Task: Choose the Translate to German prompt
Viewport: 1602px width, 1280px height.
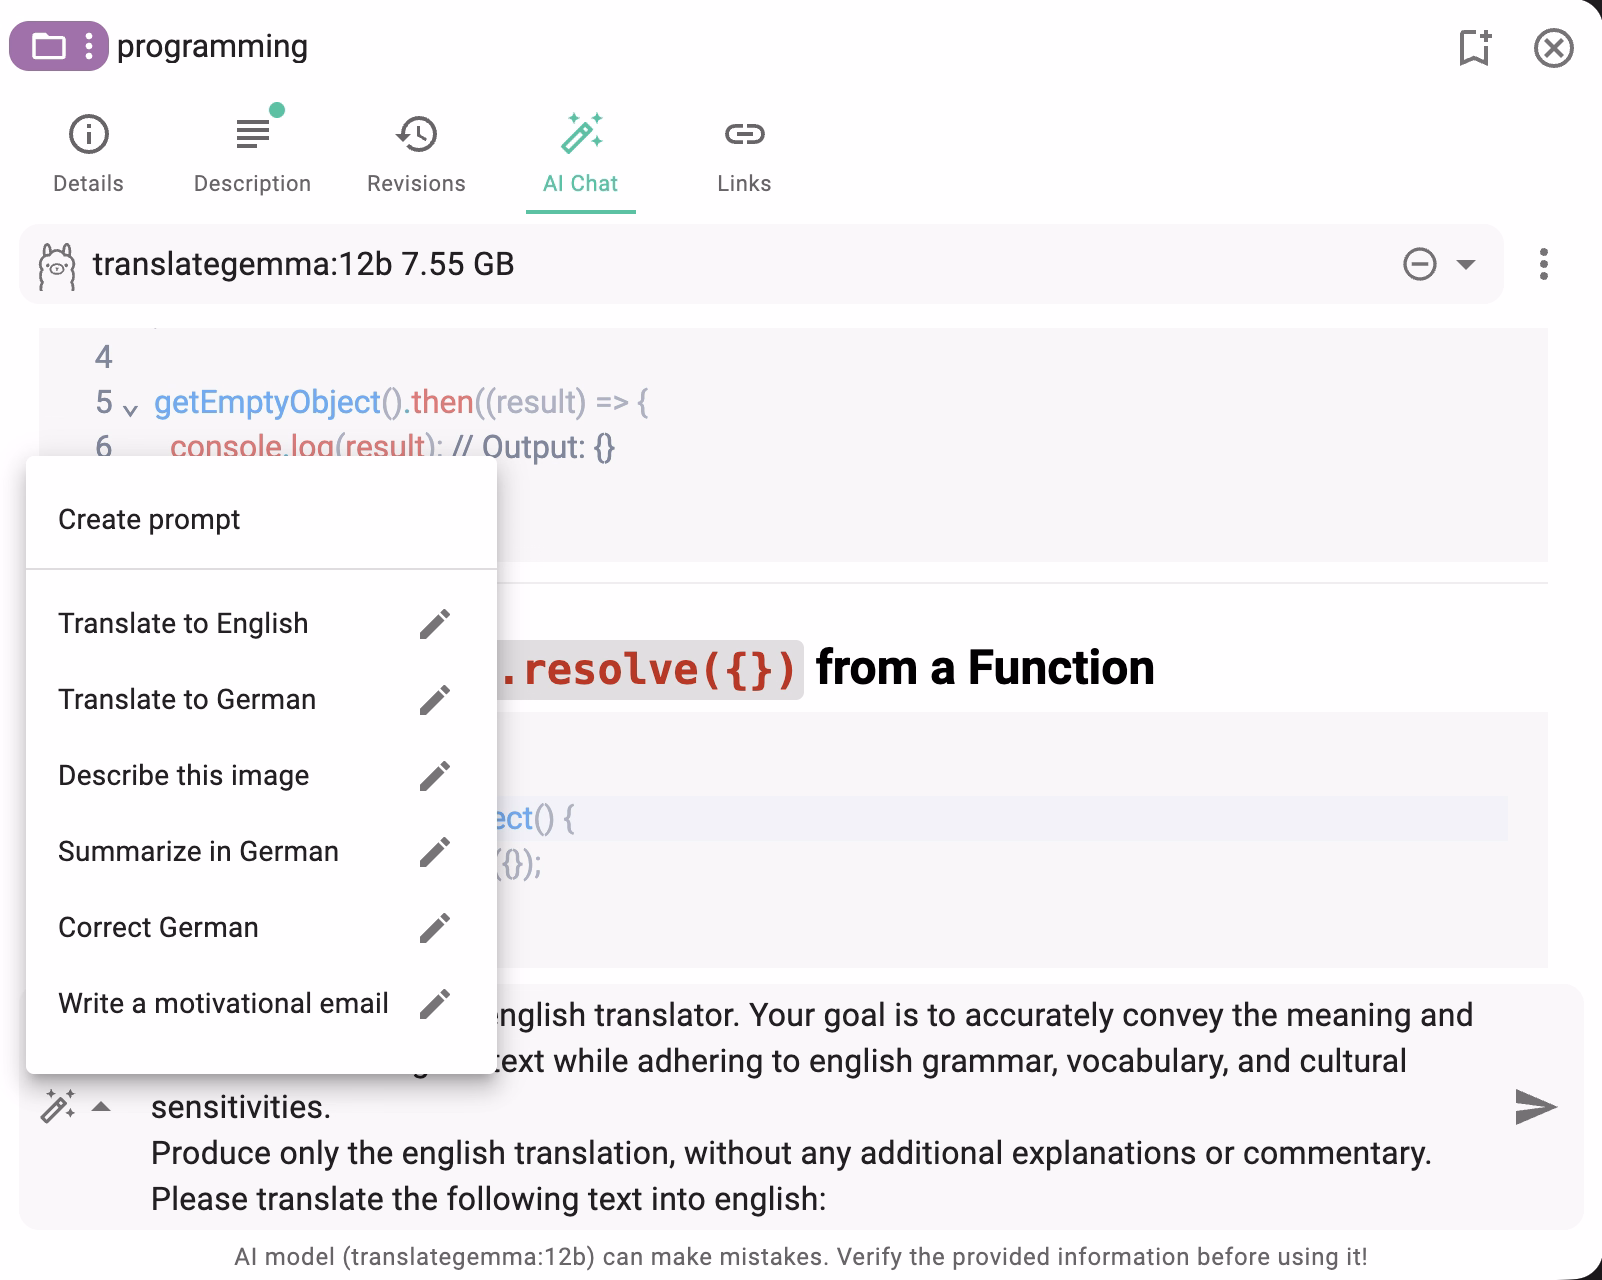Action: coord(187,700)
